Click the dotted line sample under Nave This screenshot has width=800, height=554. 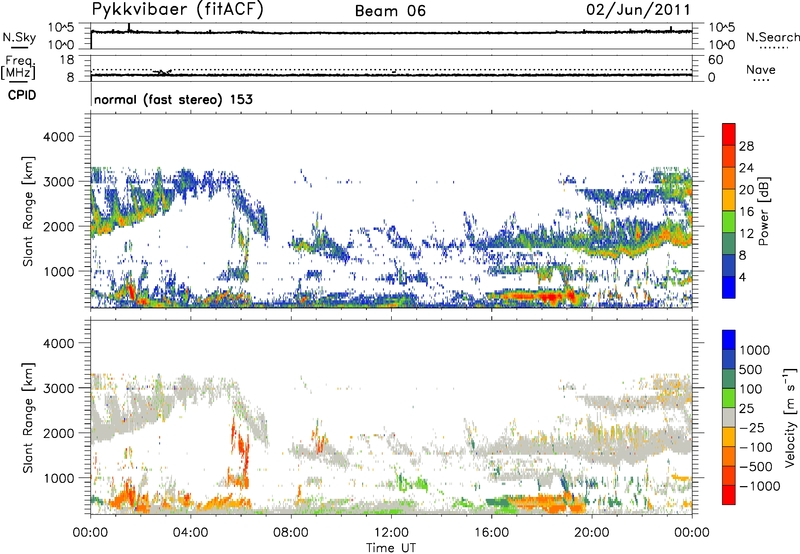click(x=761, y=80)
